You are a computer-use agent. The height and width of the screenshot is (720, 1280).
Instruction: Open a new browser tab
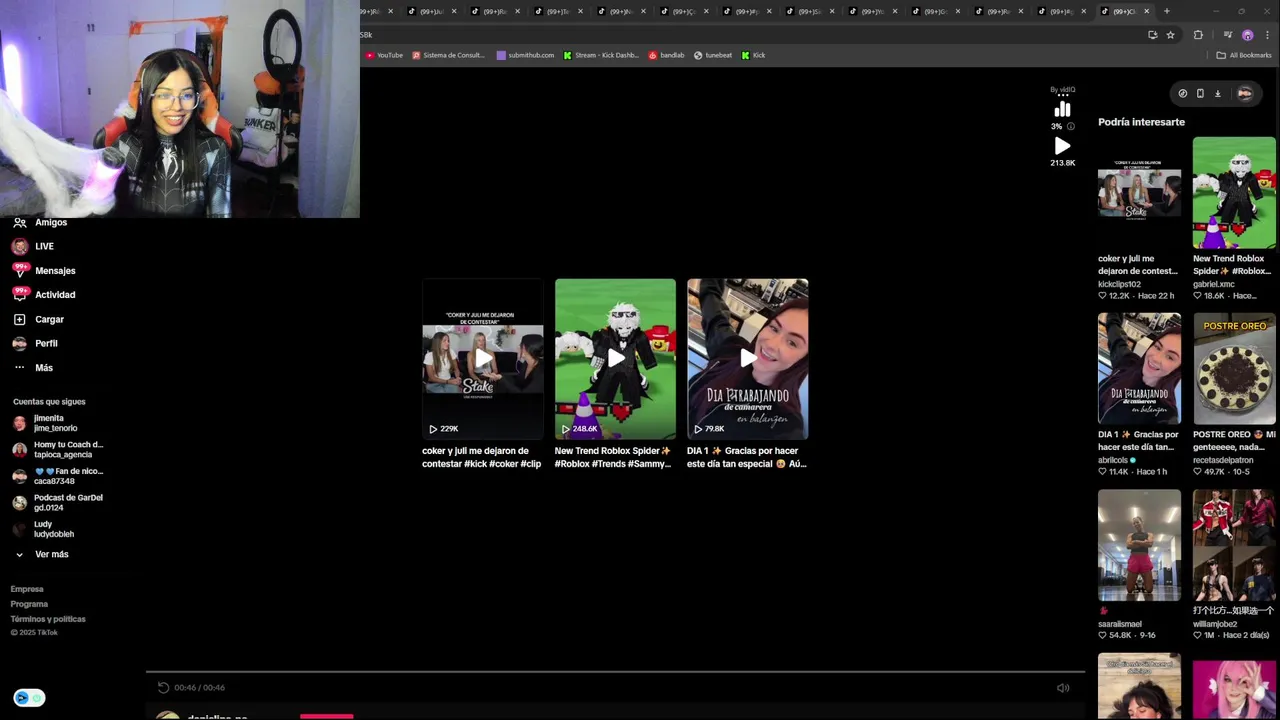1166,11
